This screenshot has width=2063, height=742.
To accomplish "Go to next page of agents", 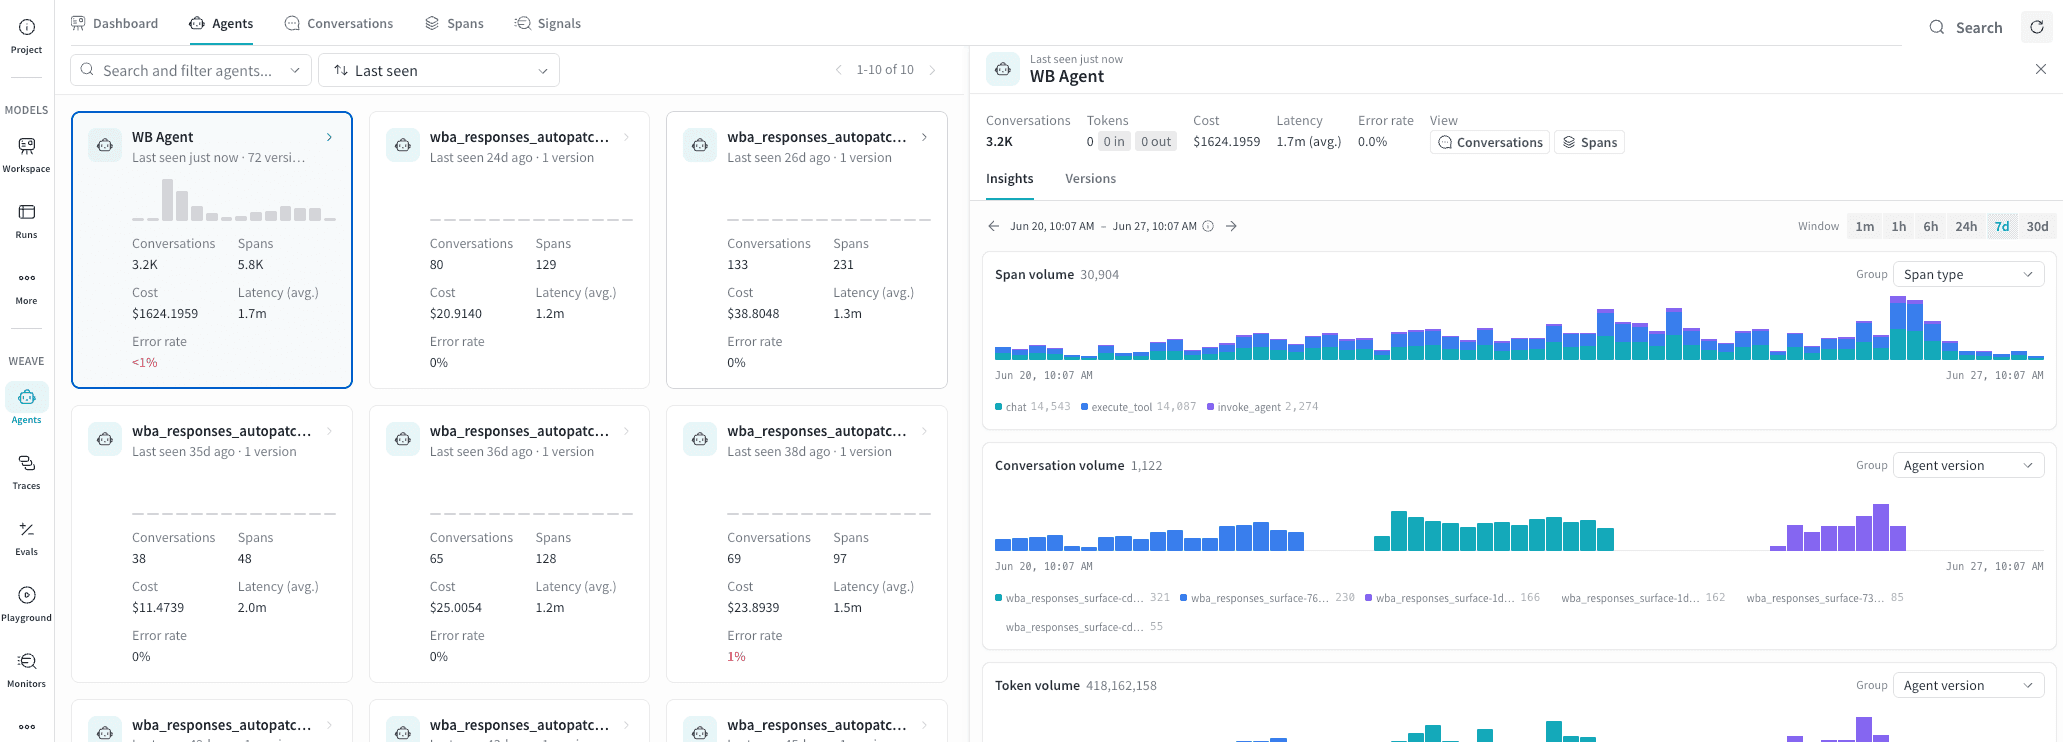I will [932, 70].
